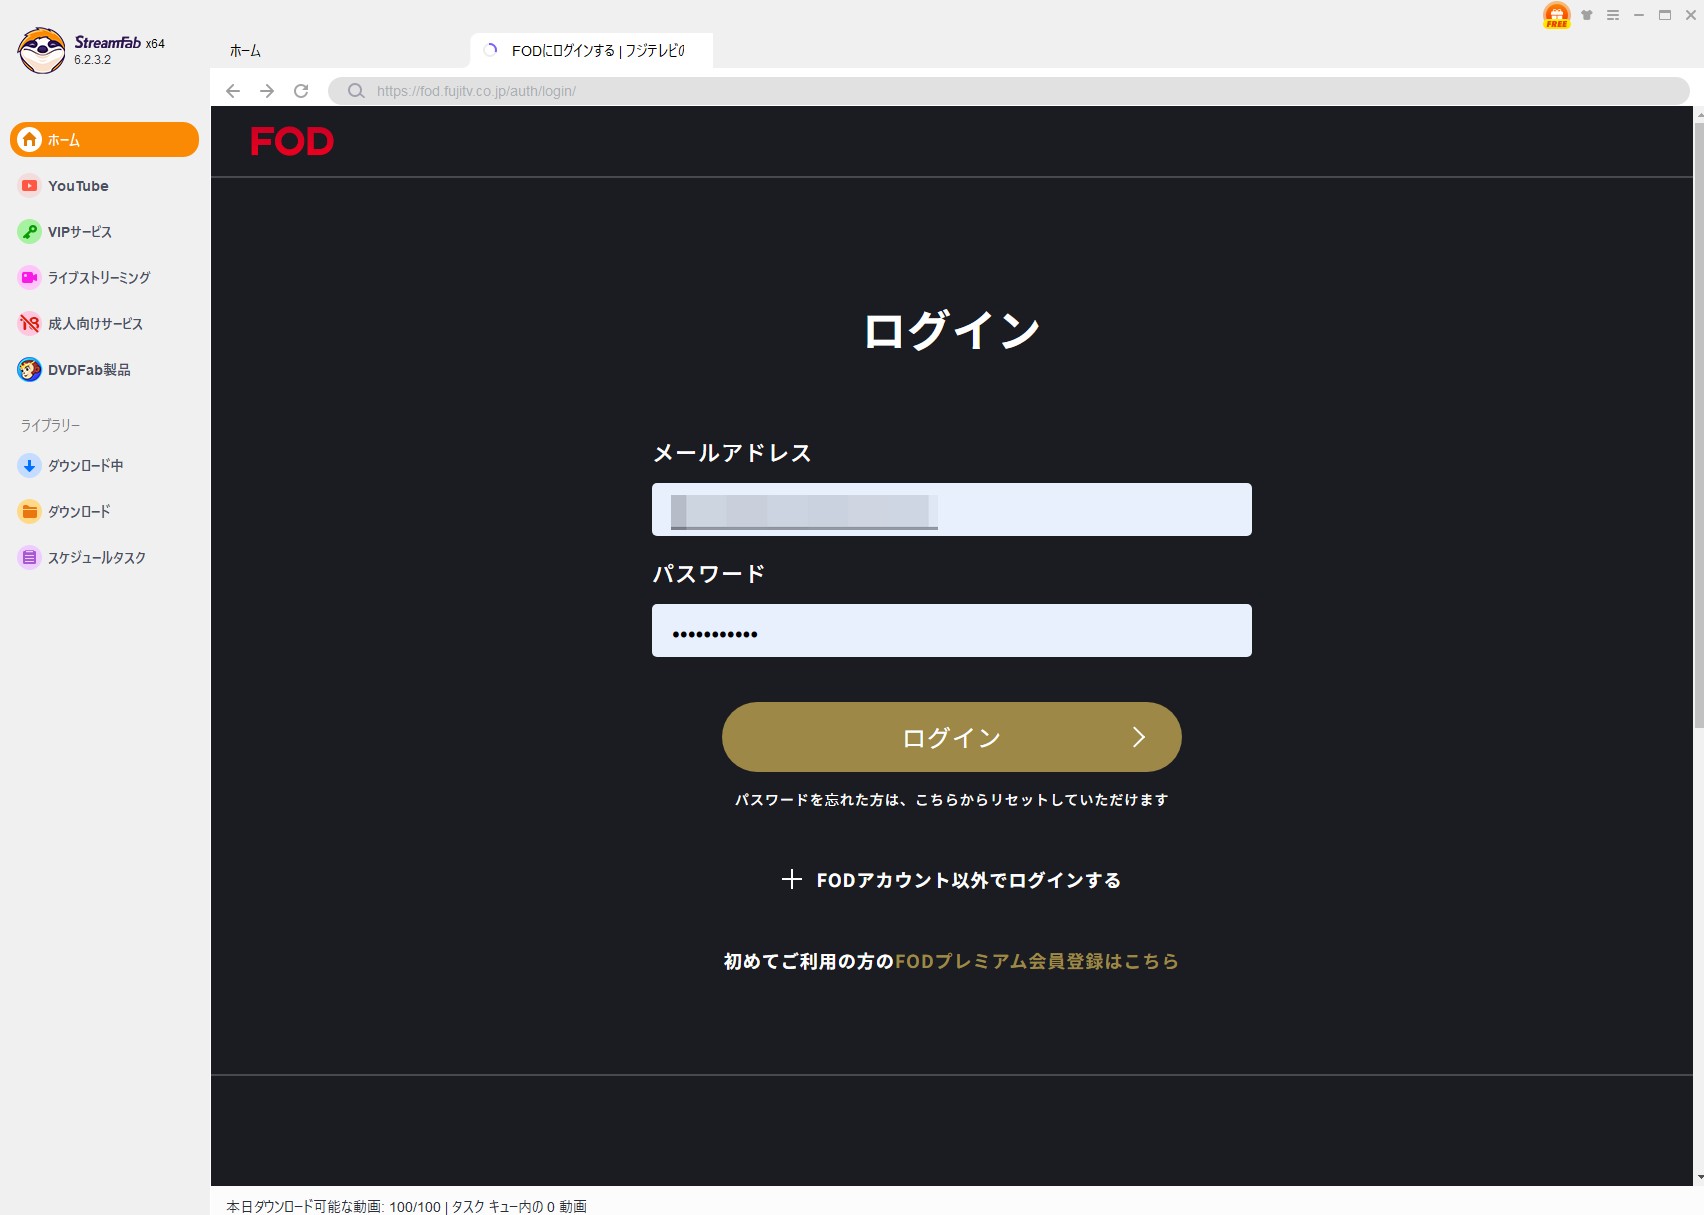Reload the page with refresh icon
Image resolution: width=1704 pixels, height=1215 pixels.
point(301,91)
